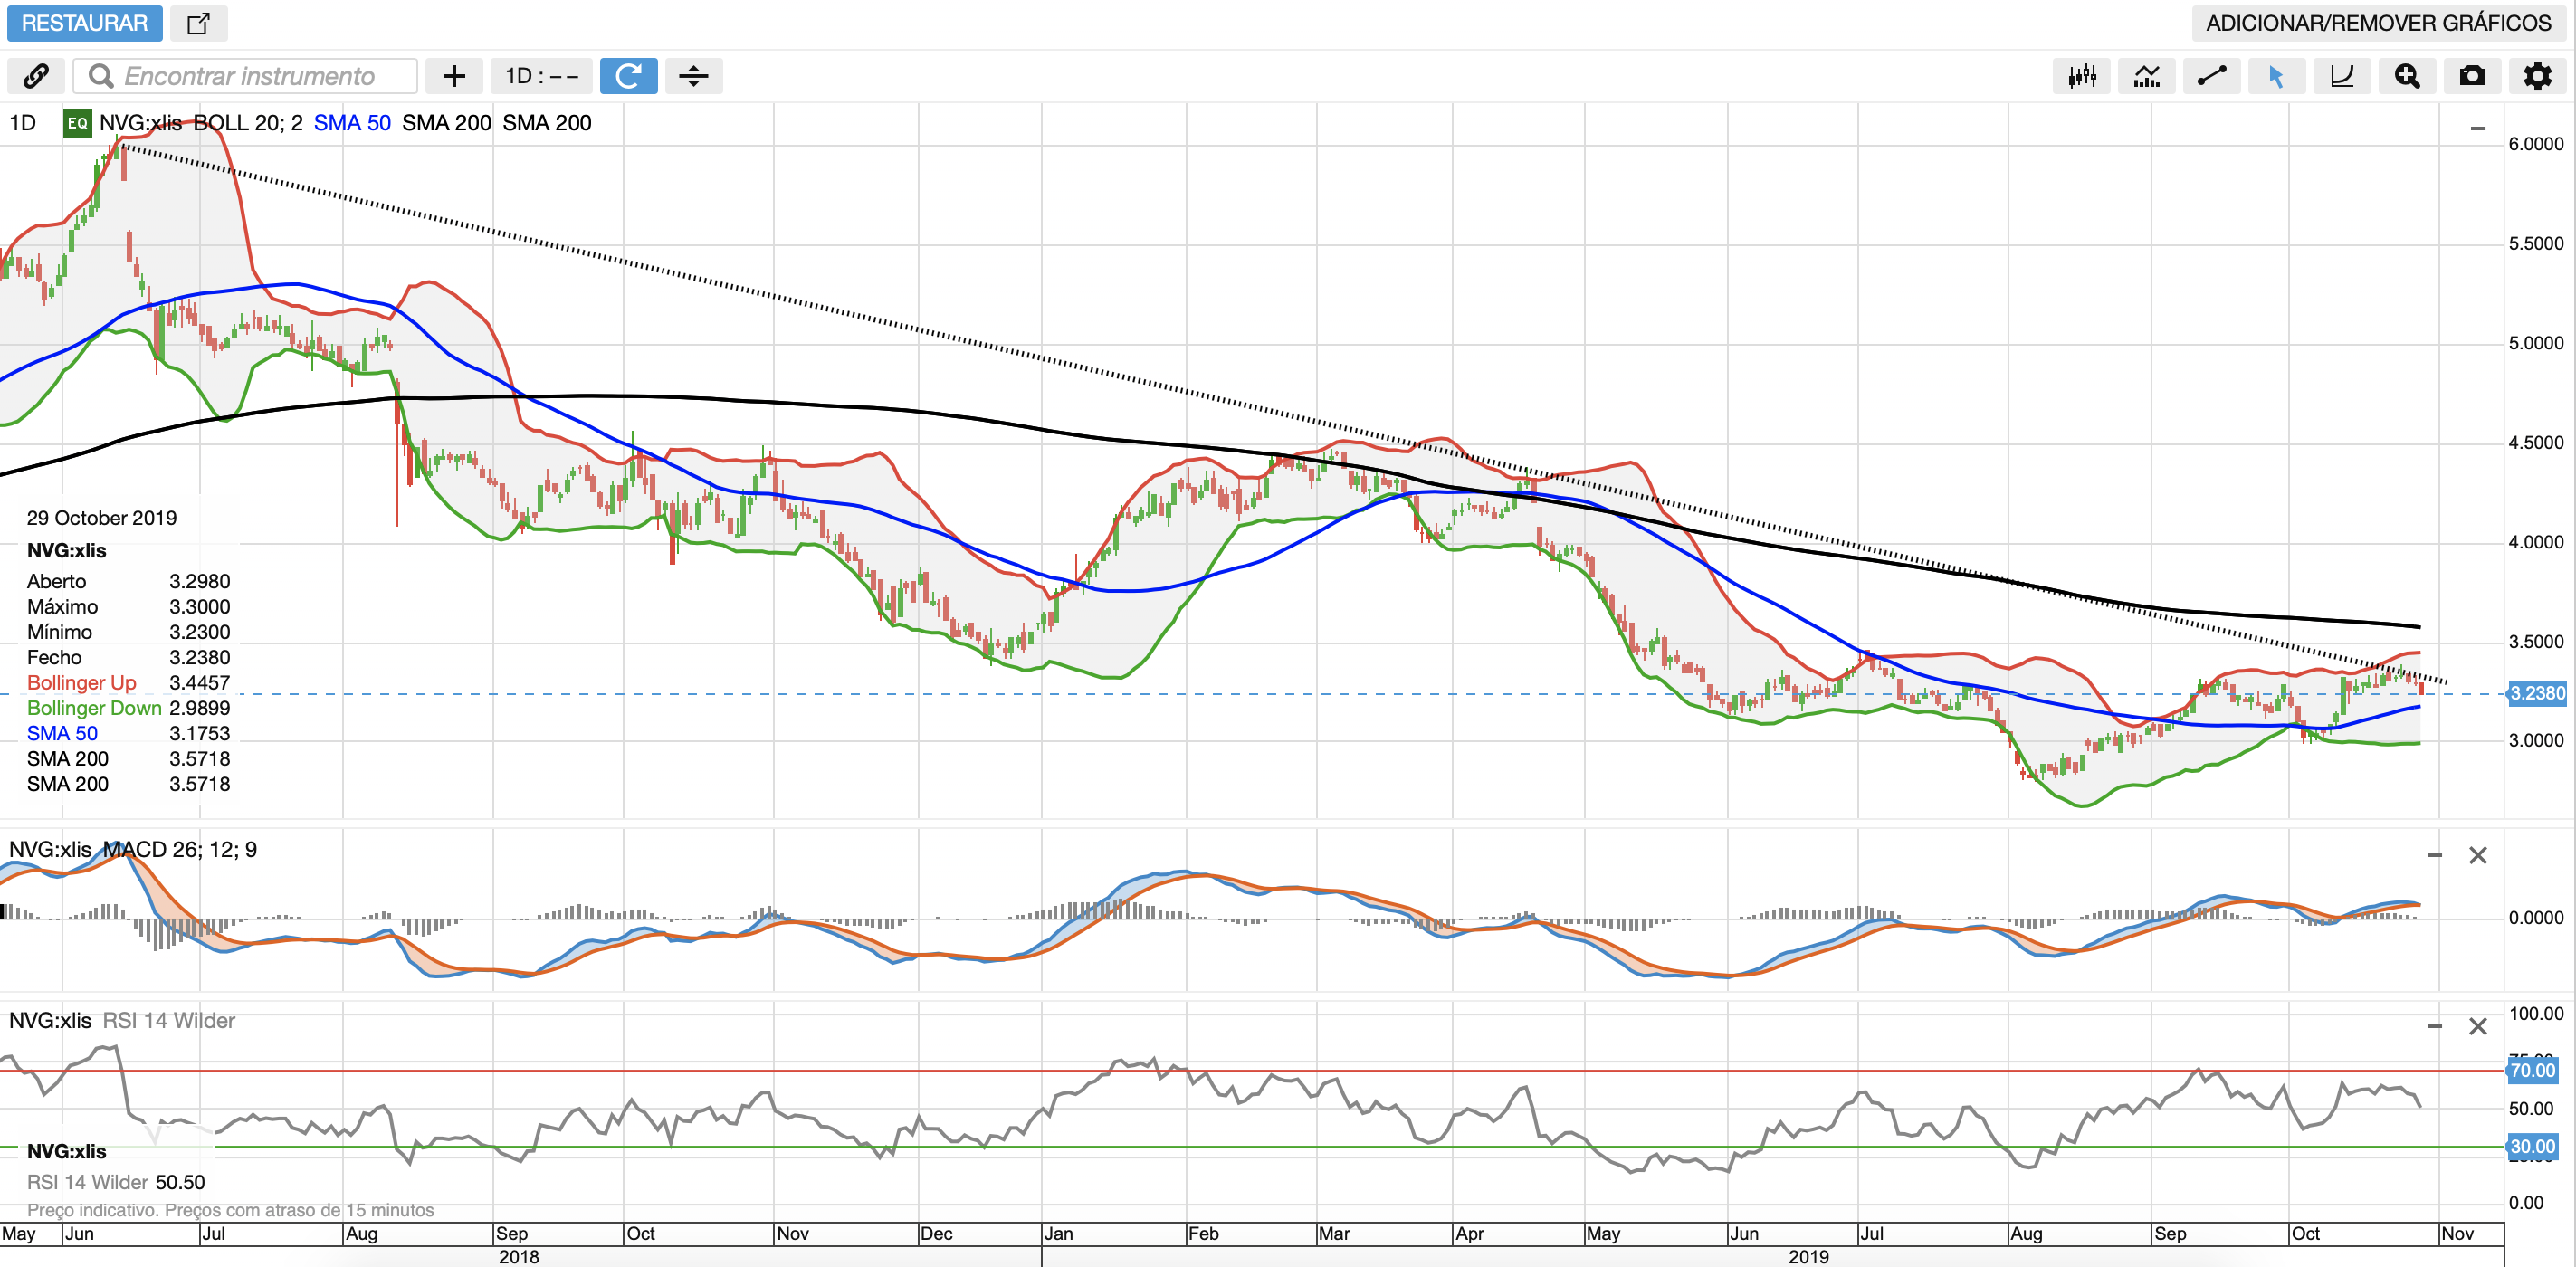This screenshot has height=1267, width=2576.
Task: Minimize the main price chart panel
Action: [x=2477, y=129]
